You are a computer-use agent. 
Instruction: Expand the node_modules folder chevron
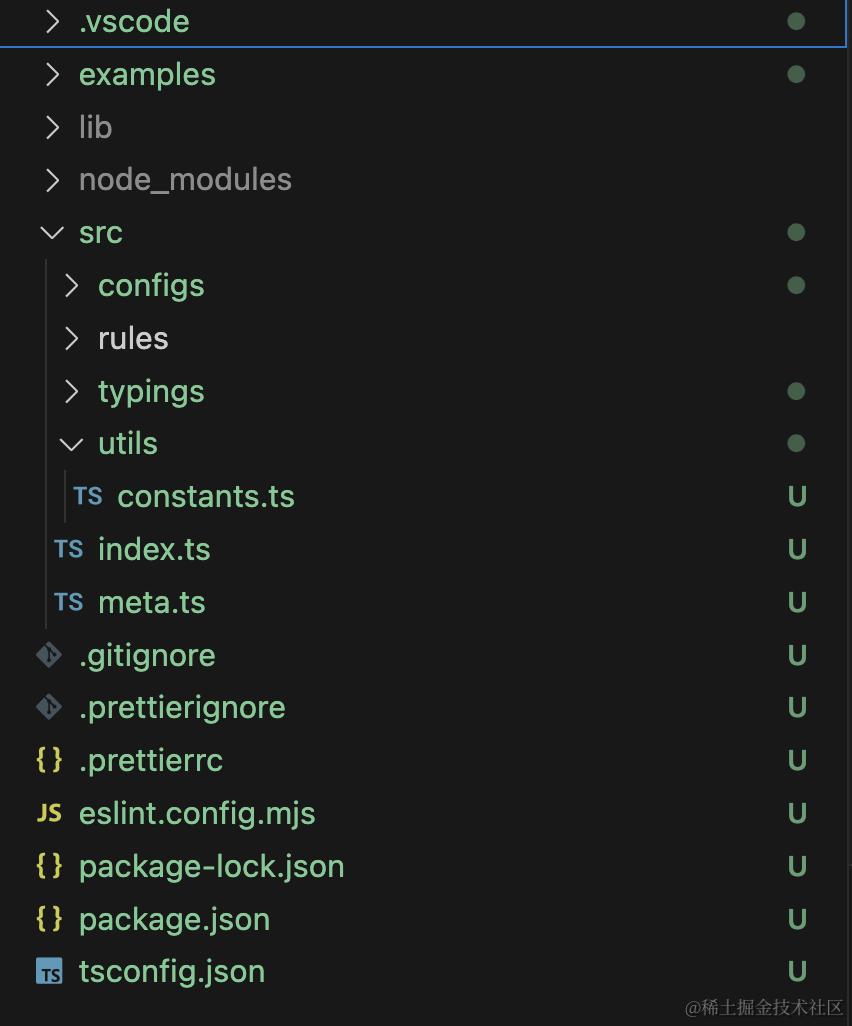(52, 180)
